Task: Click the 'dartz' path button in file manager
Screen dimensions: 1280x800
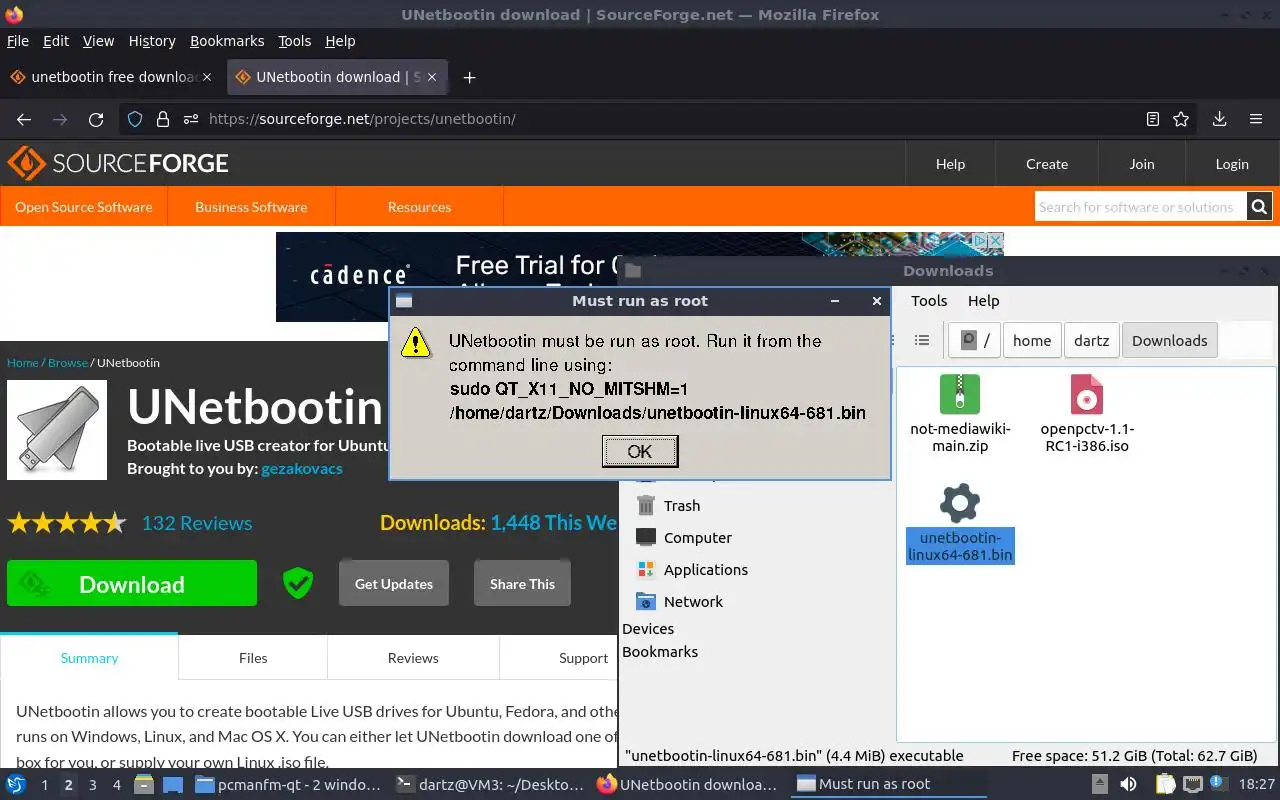Action: [1091, 340]
